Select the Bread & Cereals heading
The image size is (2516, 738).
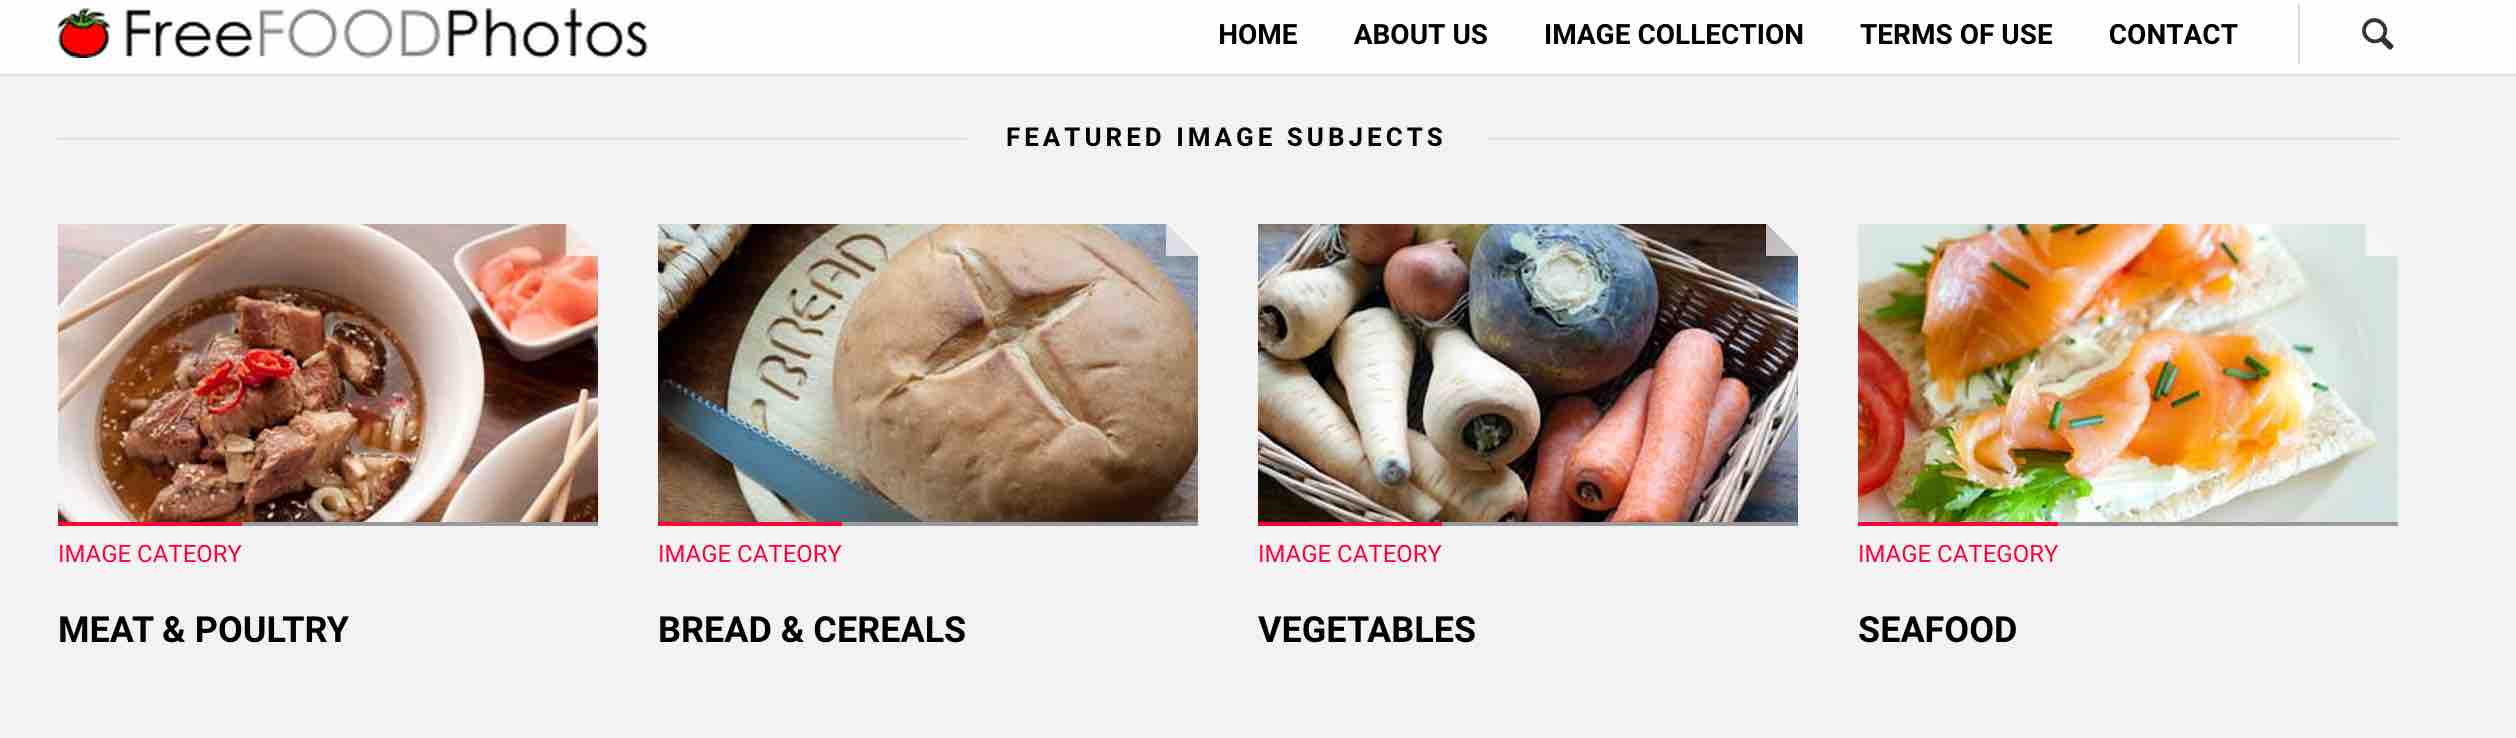tap(812, 630)
